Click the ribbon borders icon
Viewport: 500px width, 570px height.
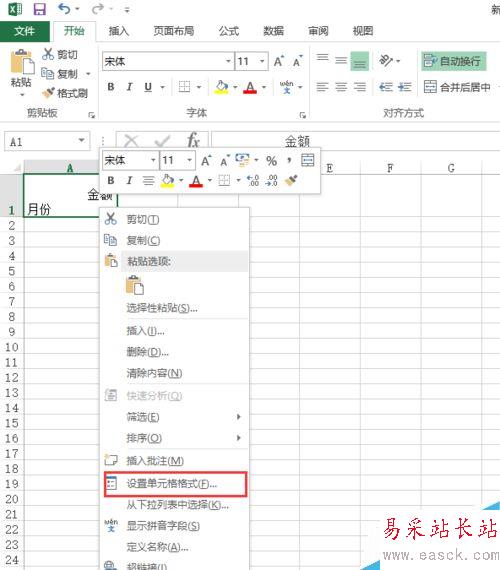pyautogui.click(x=184, y=87)
